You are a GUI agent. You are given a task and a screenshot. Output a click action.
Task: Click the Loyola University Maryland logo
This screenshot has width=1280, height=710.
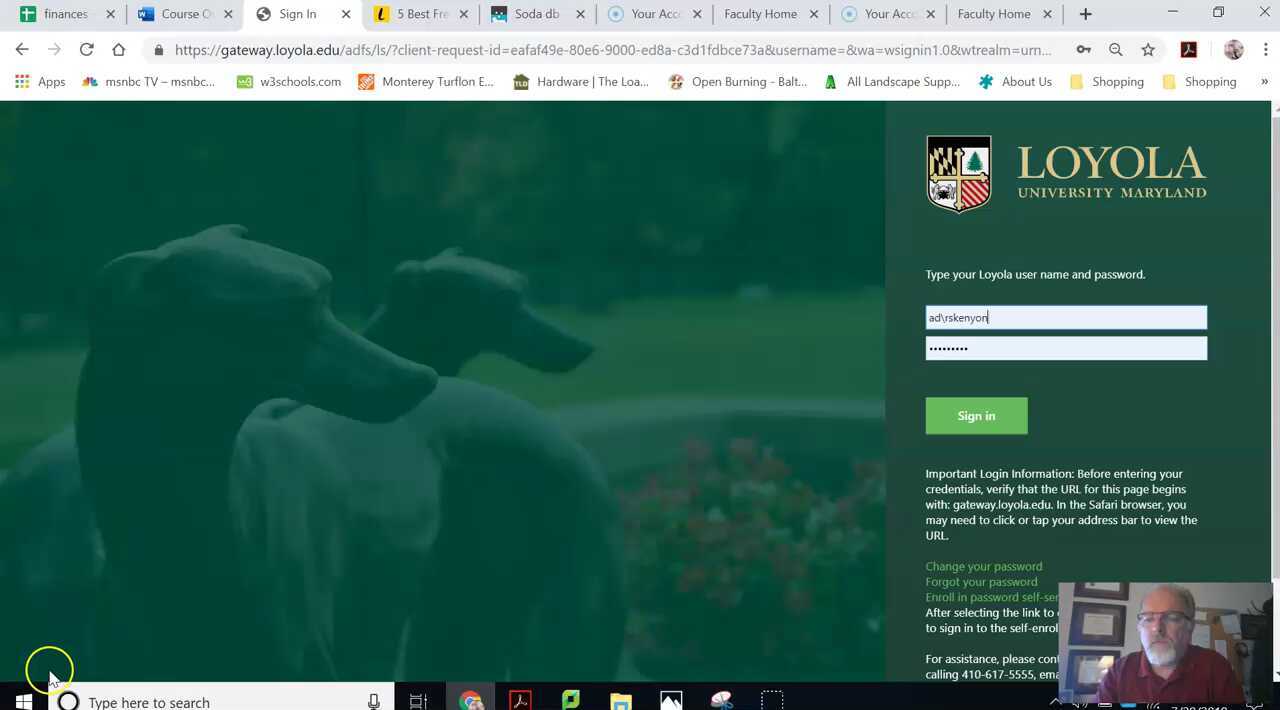tap(1066, 174)
